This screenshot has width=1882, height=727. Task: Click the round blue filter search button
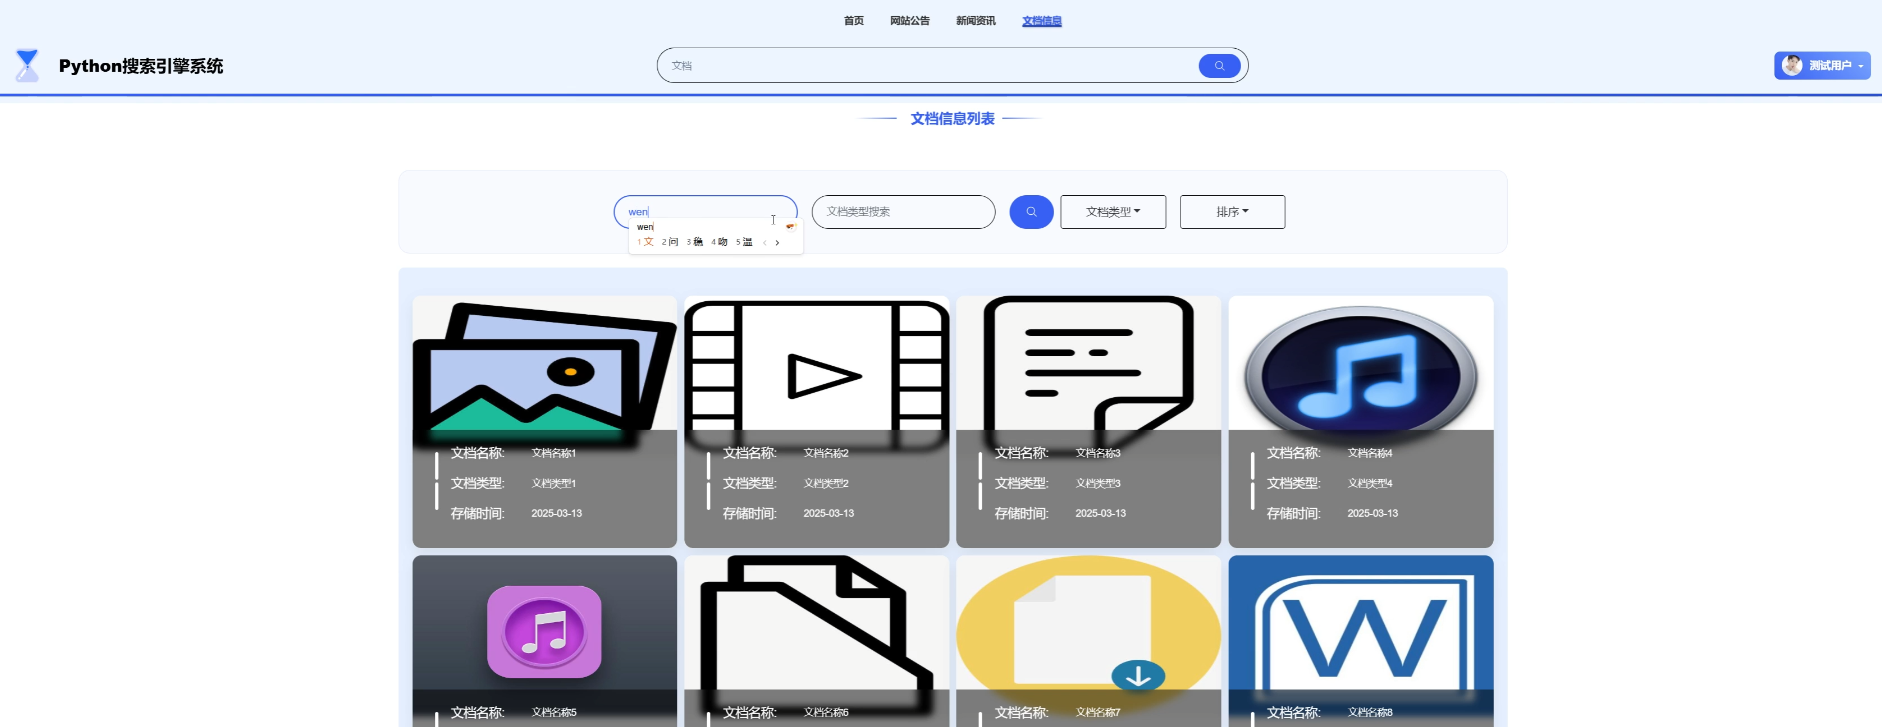point(1031,212)
